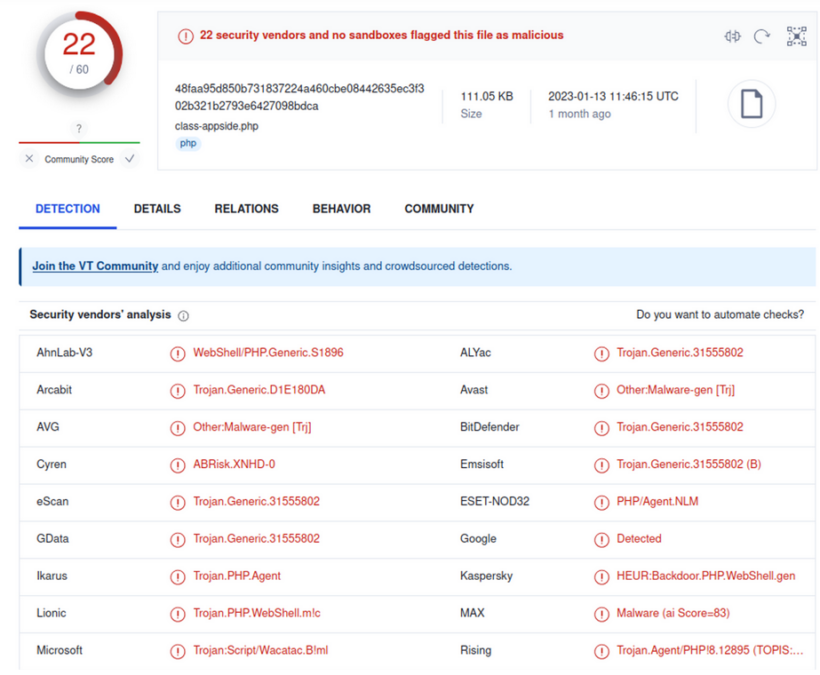820x675 pixels.
Task: Upvote the file with the checkmark vote icon
Action: point(128,158)
